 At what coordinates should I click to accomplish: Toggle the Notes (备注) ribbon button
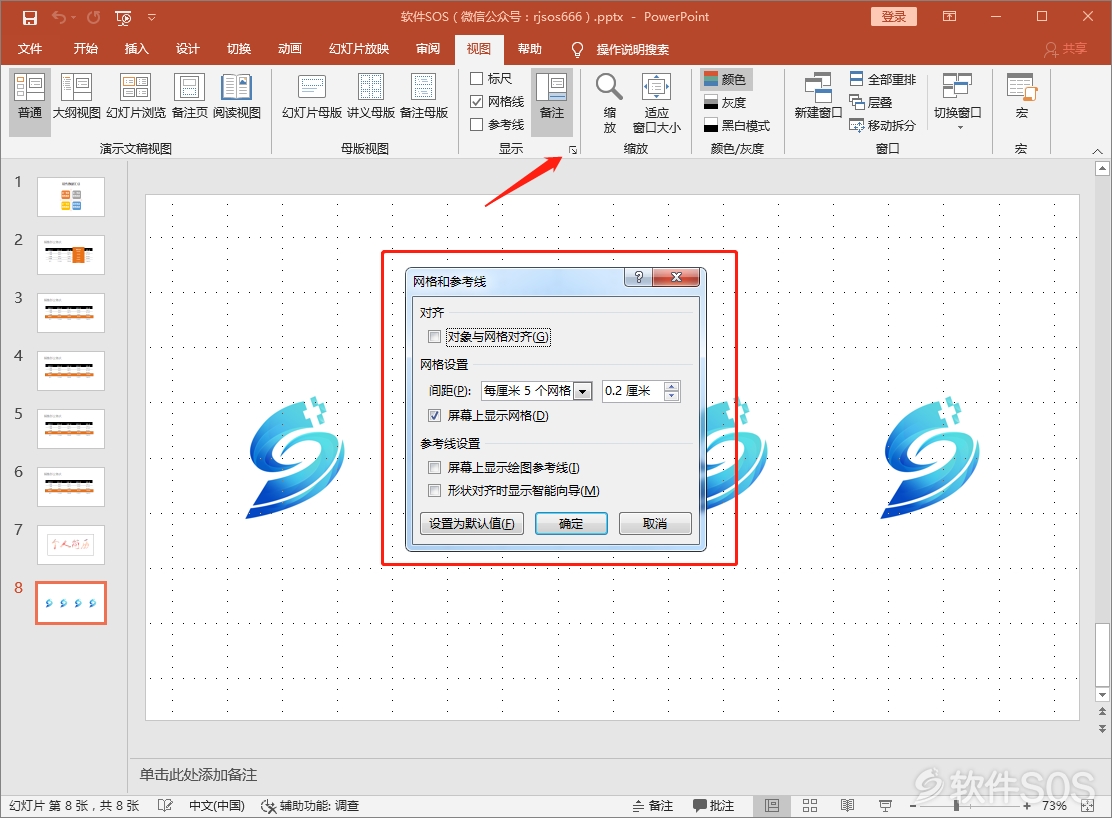[552, 103]
